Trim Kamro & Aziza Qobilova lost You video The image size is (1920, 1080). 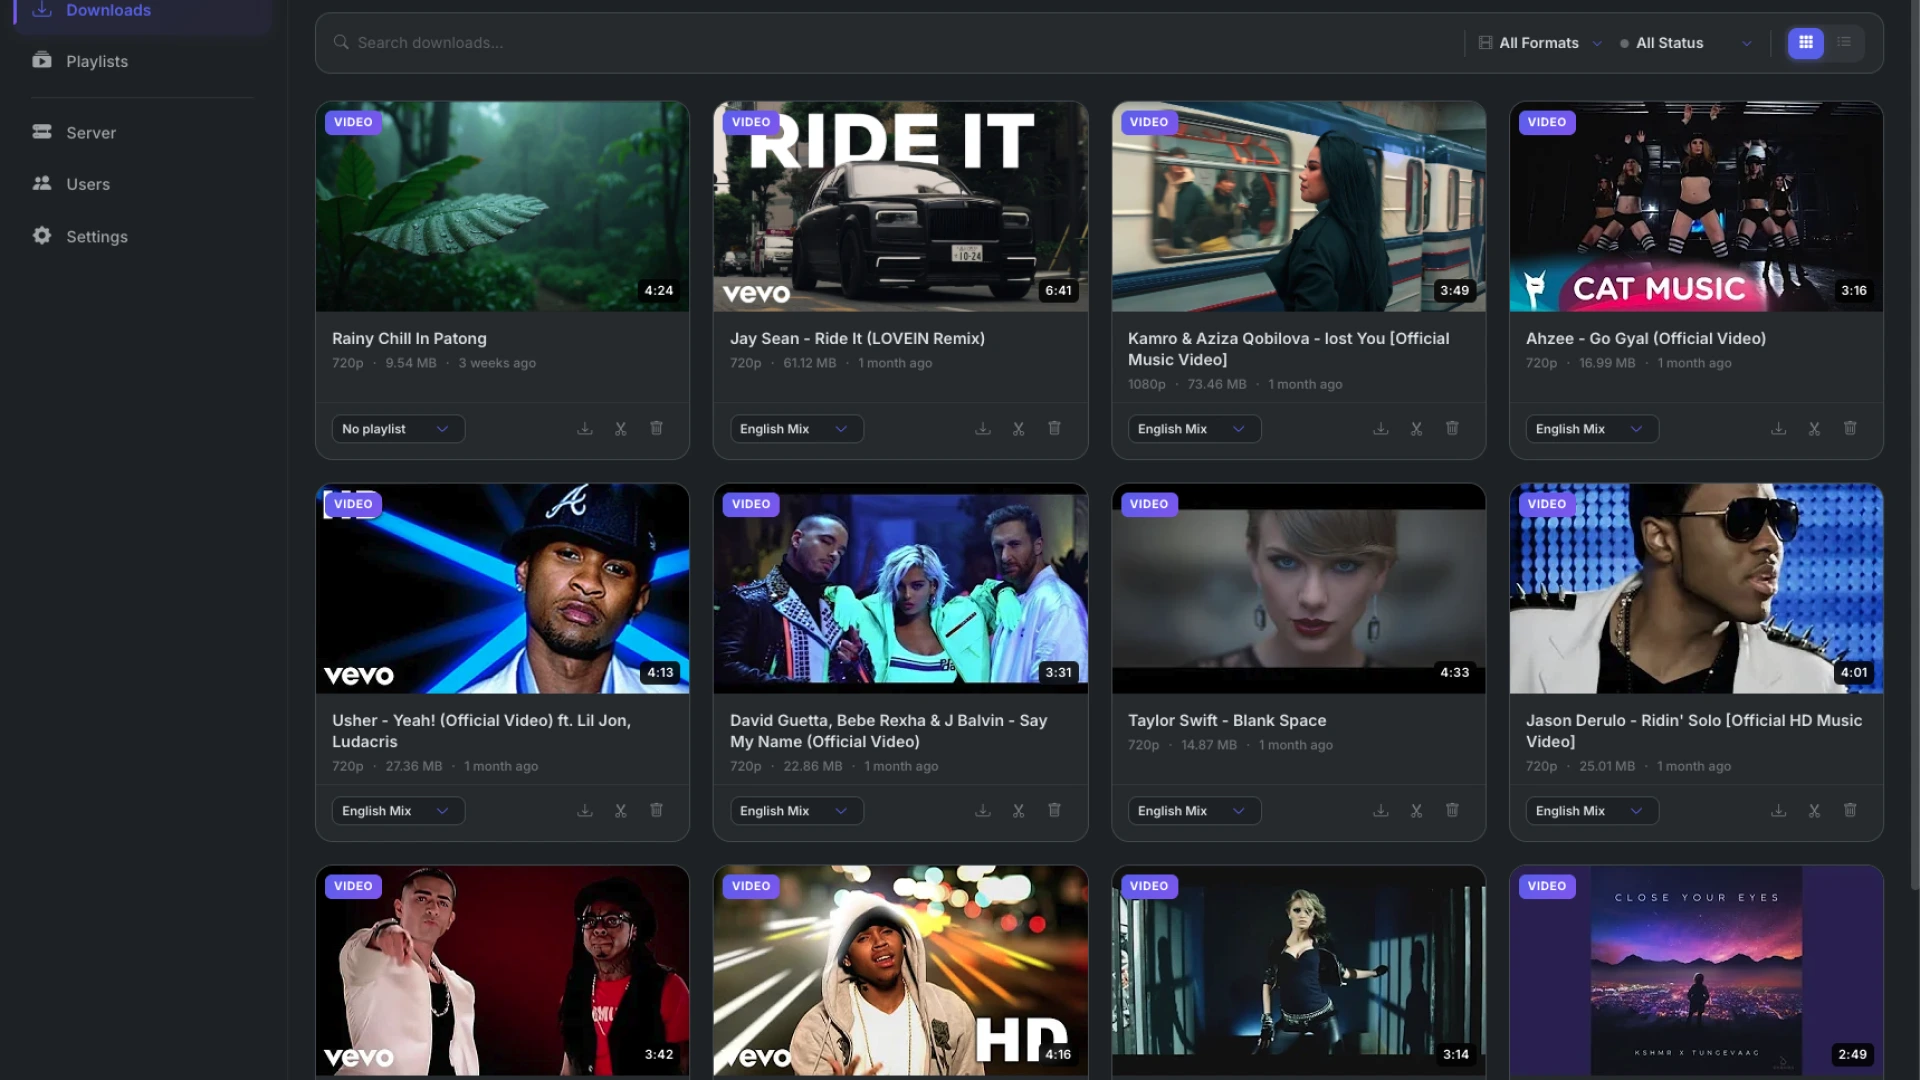pyautogui.click(x=1417, y=429)
